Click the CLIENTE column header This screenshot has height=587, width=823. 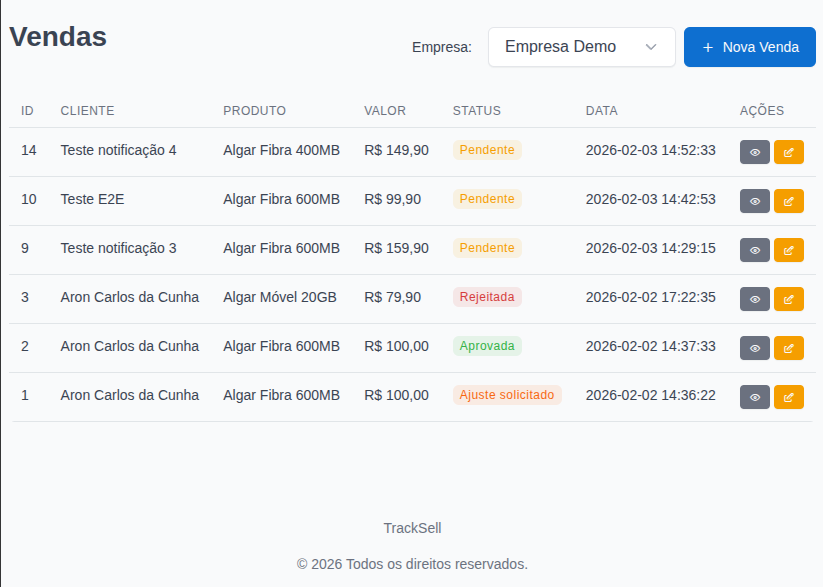[x=87, y=111]
